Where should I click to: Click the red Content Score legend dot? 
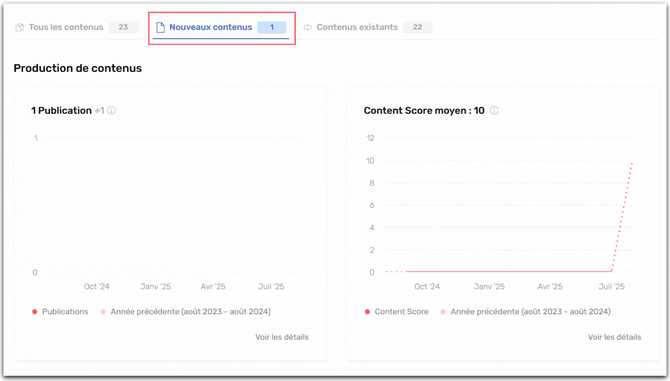pos(367,312)
